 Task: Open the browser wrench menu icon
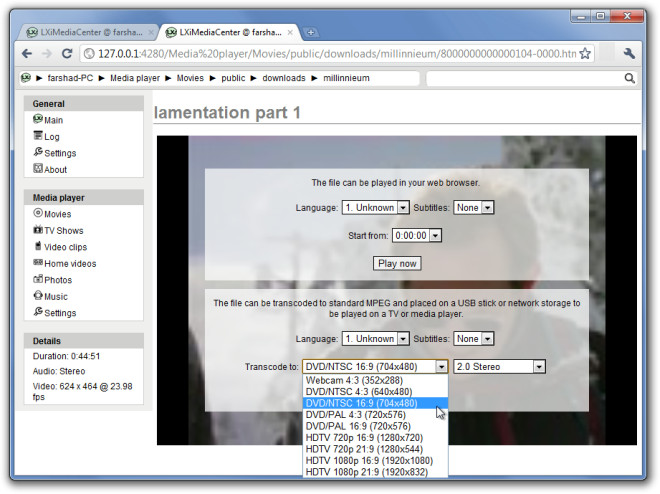tap(629, 53)
